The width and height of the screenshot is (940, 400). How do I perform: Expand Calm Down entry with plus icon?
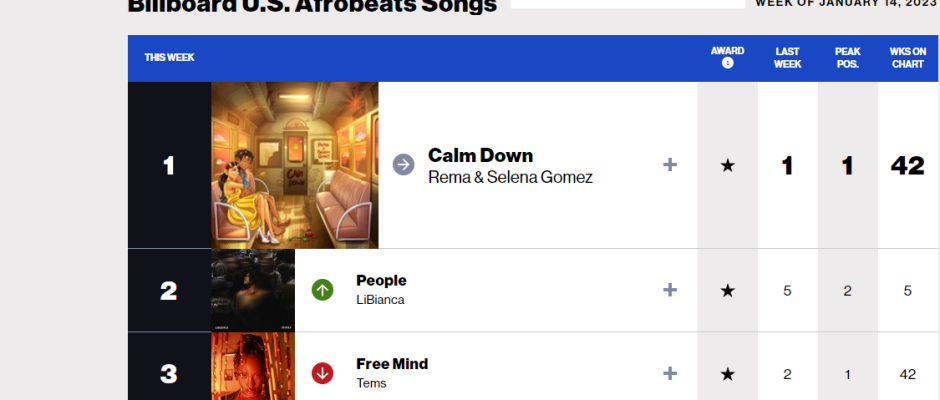tap(670, 165)
